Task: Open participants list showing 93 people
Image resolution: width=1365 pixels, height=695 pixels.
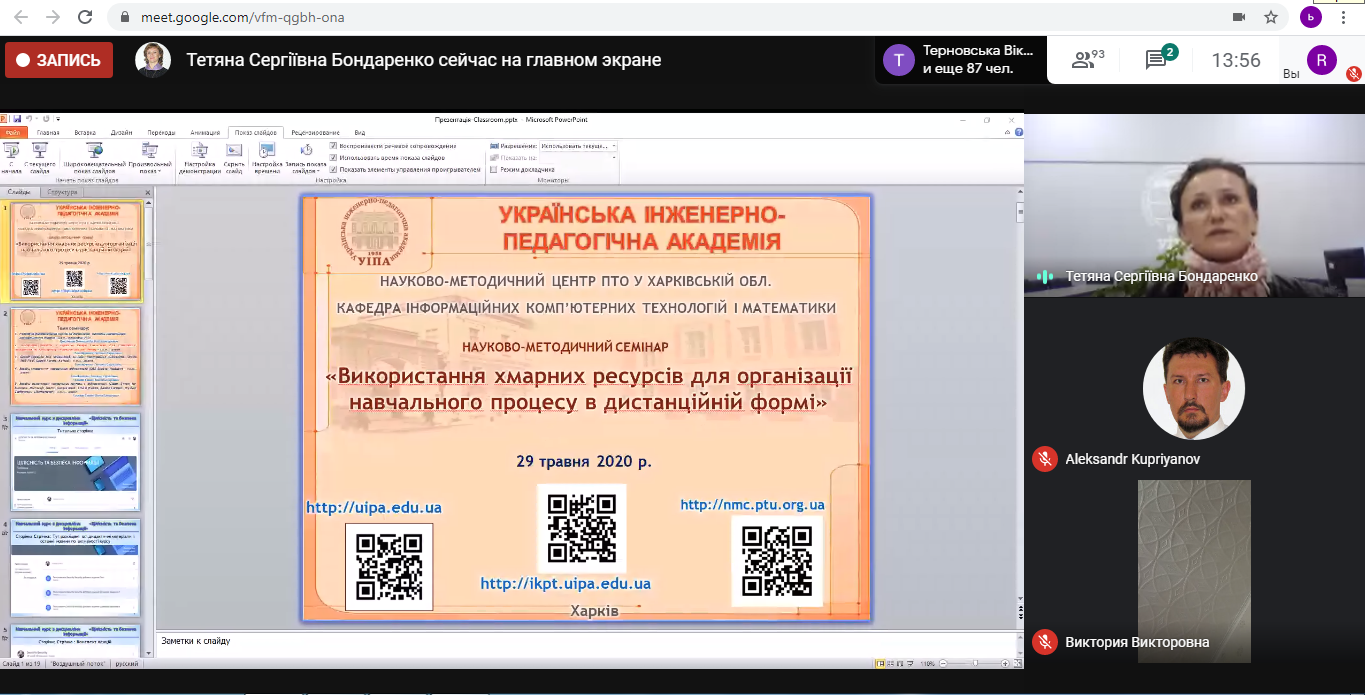Action: click(1088, 60)
